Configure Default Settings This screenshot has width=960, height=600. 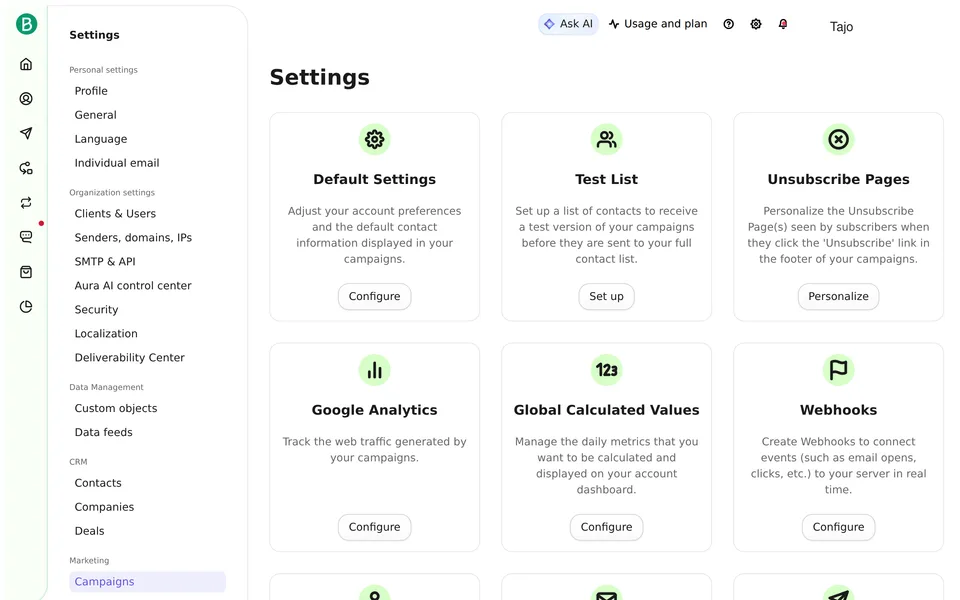tap(375, 296)
